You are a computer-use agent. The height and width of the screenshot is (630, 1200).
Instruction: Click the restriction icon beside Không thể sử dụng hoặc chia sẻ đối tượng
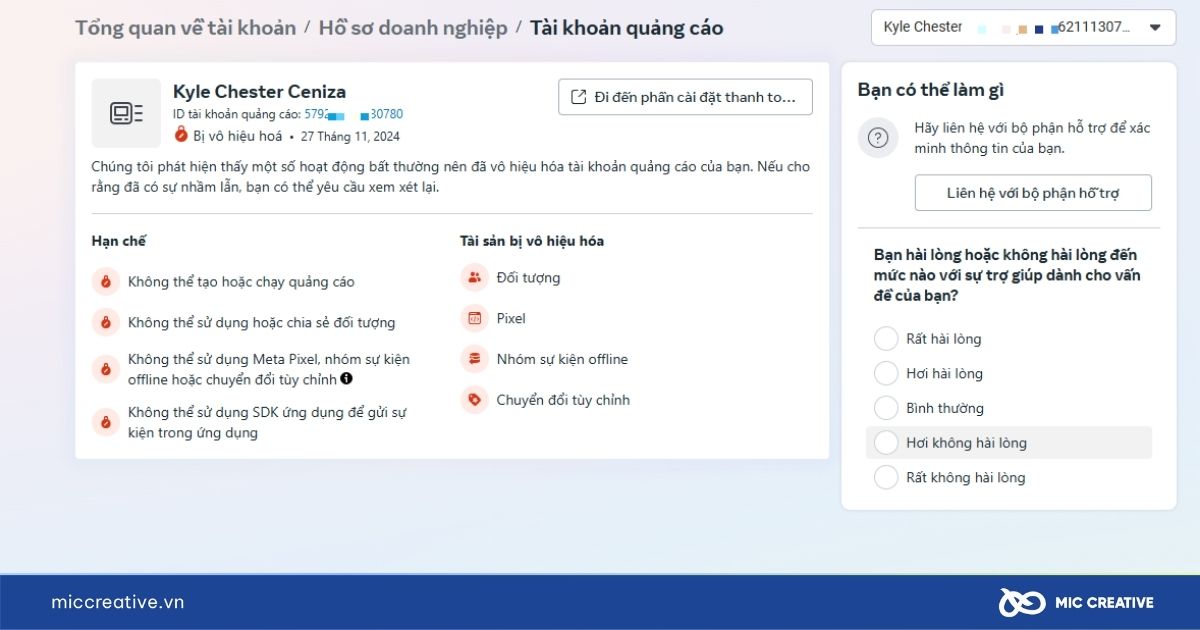click(105, 322)
